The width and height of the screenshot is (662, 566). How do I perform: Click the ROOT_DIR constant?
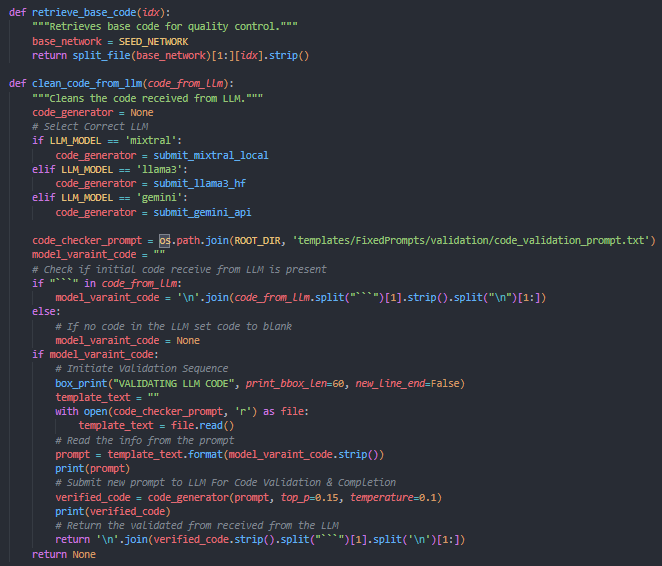coord(257,241)
